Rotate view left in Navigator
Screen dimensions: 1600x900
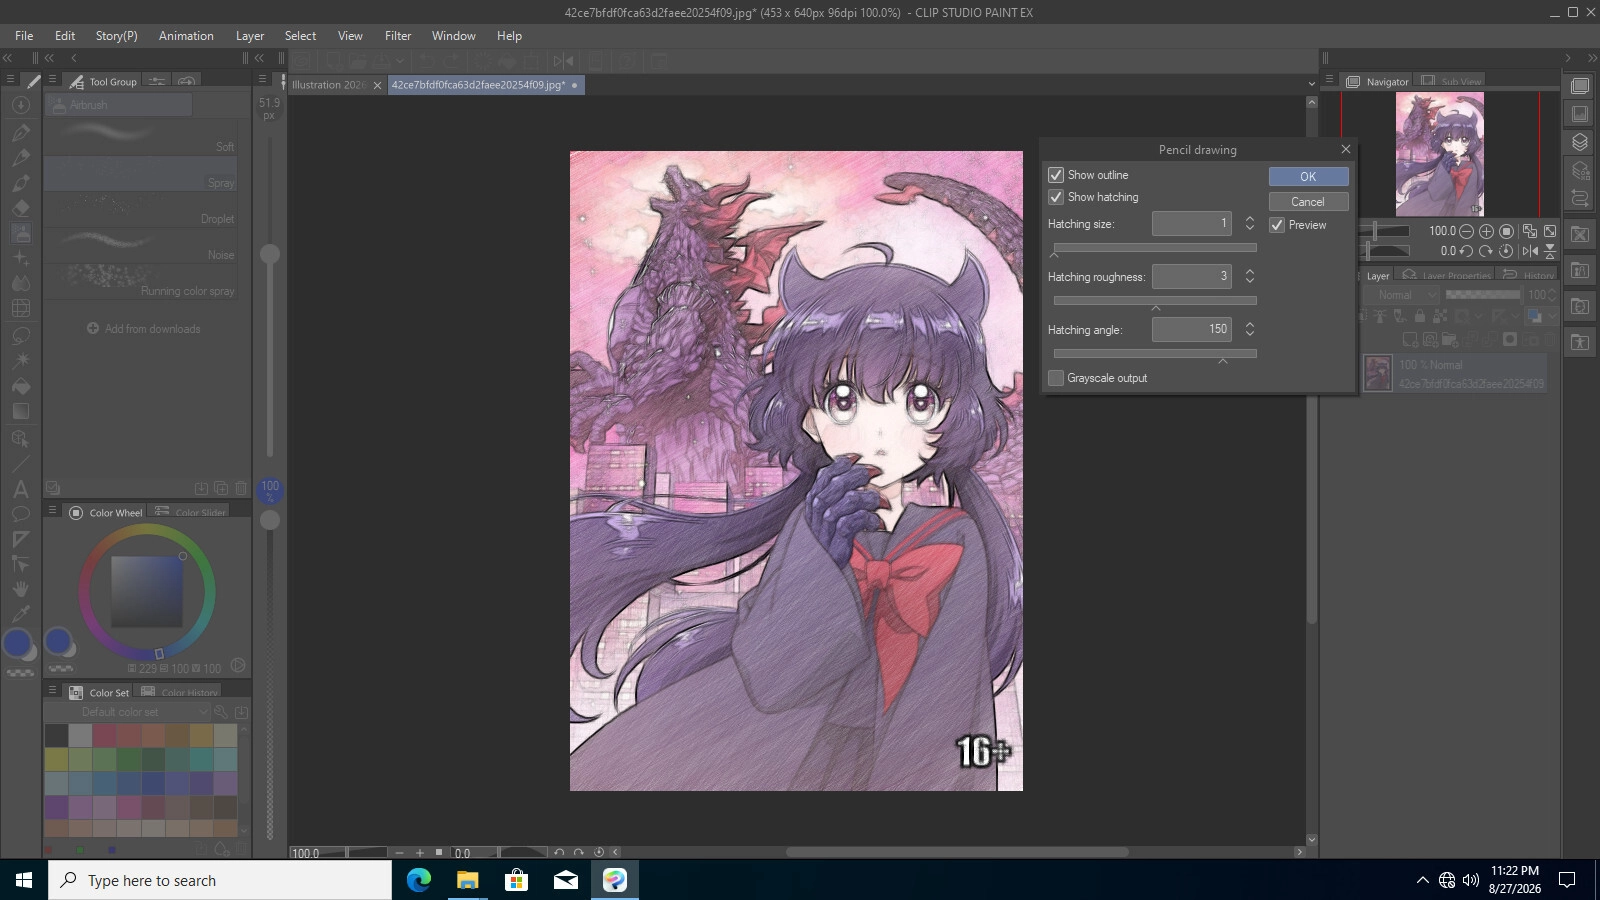tap(1466, 251)
